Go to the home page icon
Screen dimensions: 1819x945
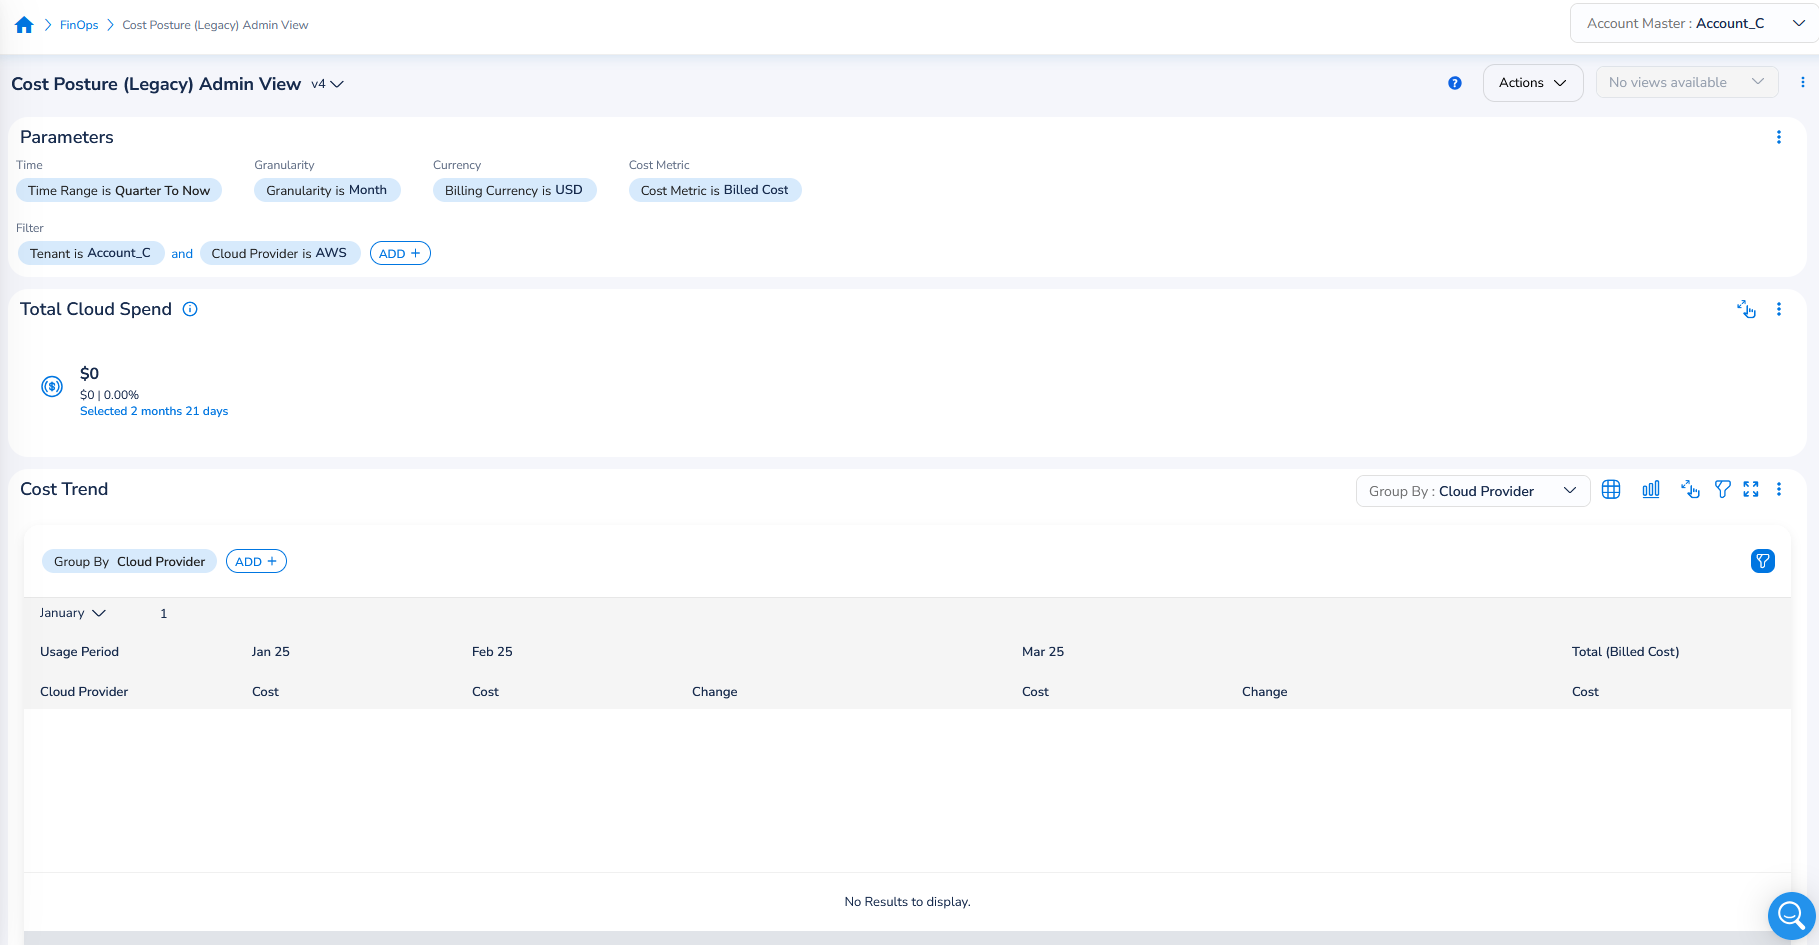tap(24, 25)
